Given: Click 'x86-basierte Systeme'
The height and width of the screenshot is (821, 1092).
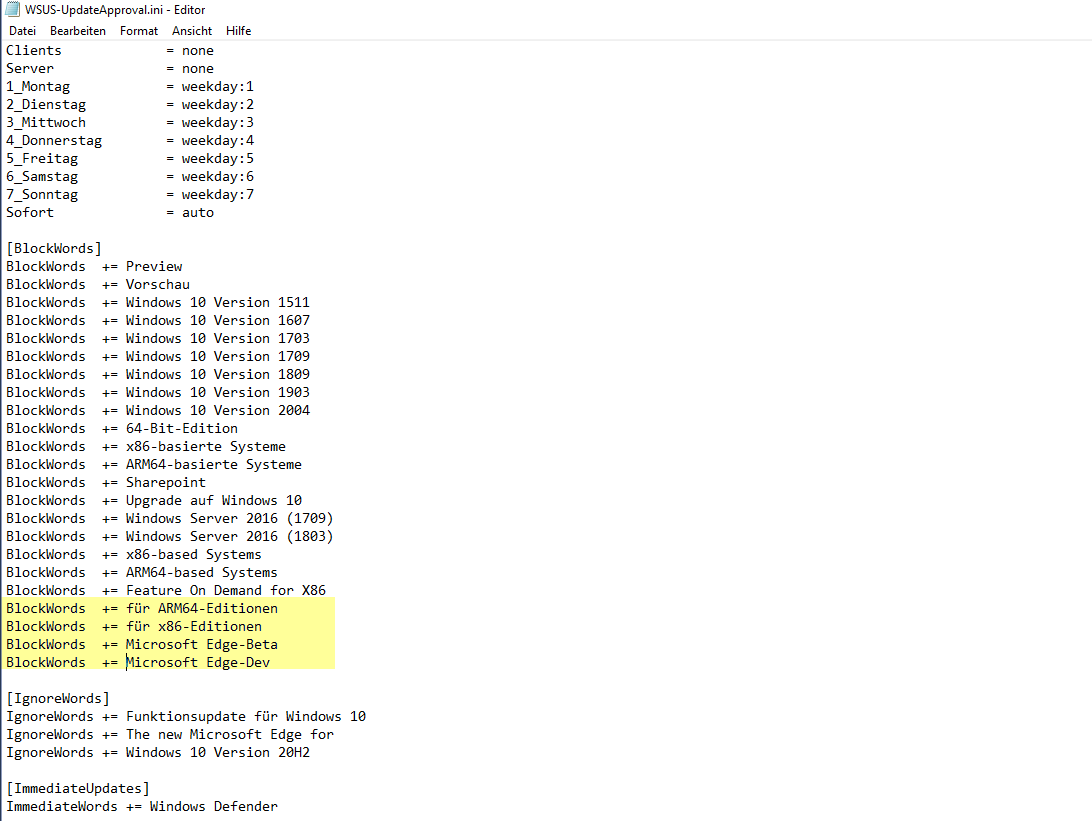Looking at the screenshot, I should pos(205,447).
